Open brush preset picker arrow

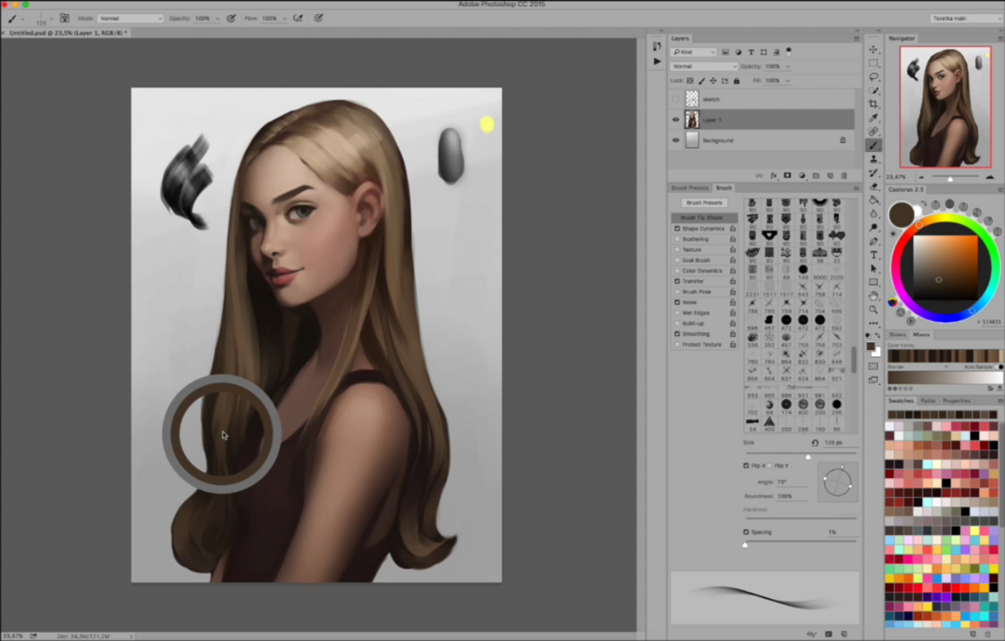(x=52, y=19)
